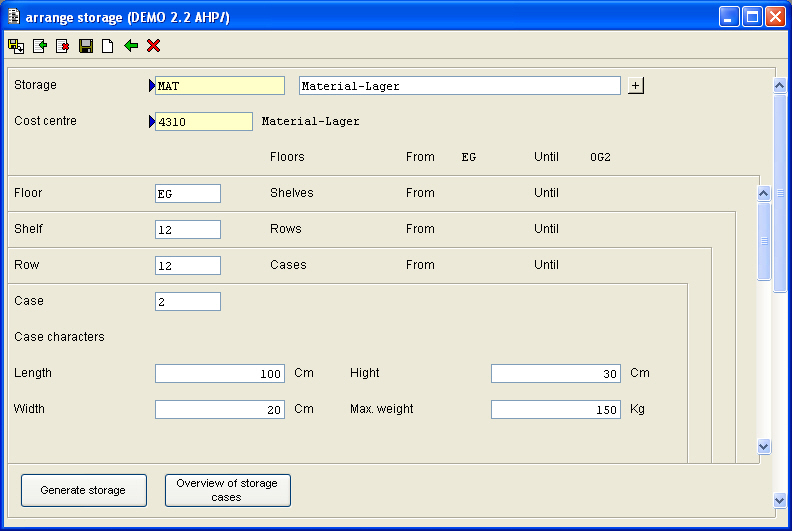Click the inner panel scrollbar thumb
792x531 pixels.
click(x=764, y=241)
